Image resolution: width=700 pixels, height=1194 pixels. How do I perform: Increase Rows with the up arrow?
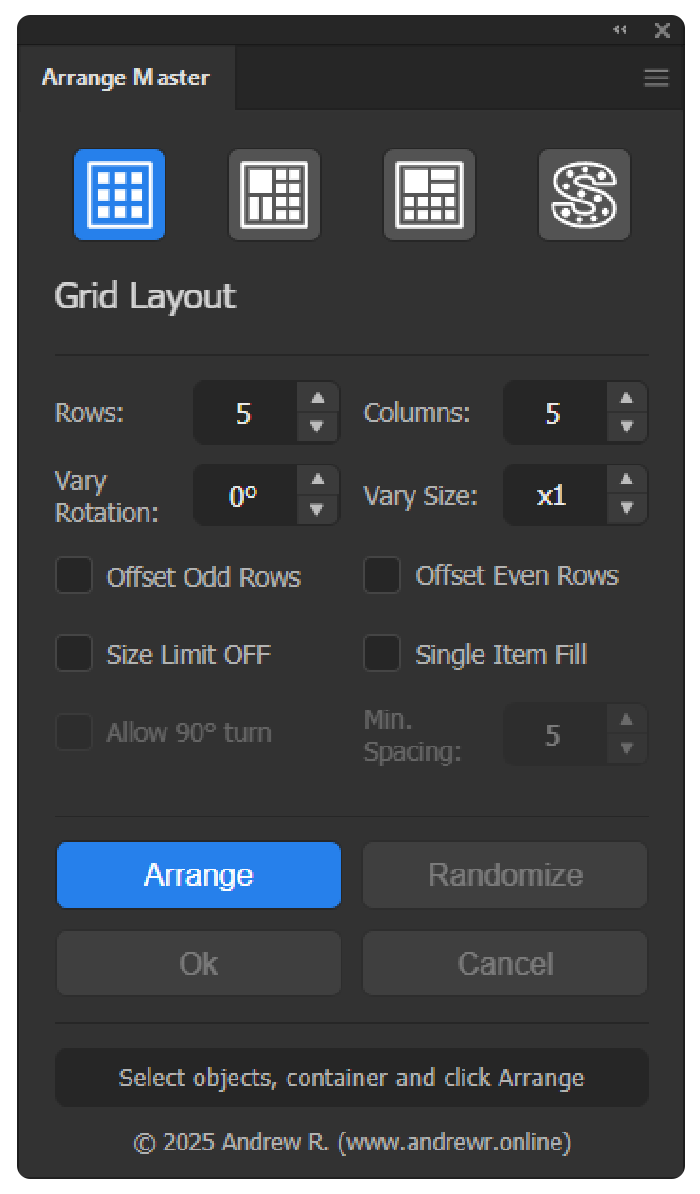click(x=318, y=398)
